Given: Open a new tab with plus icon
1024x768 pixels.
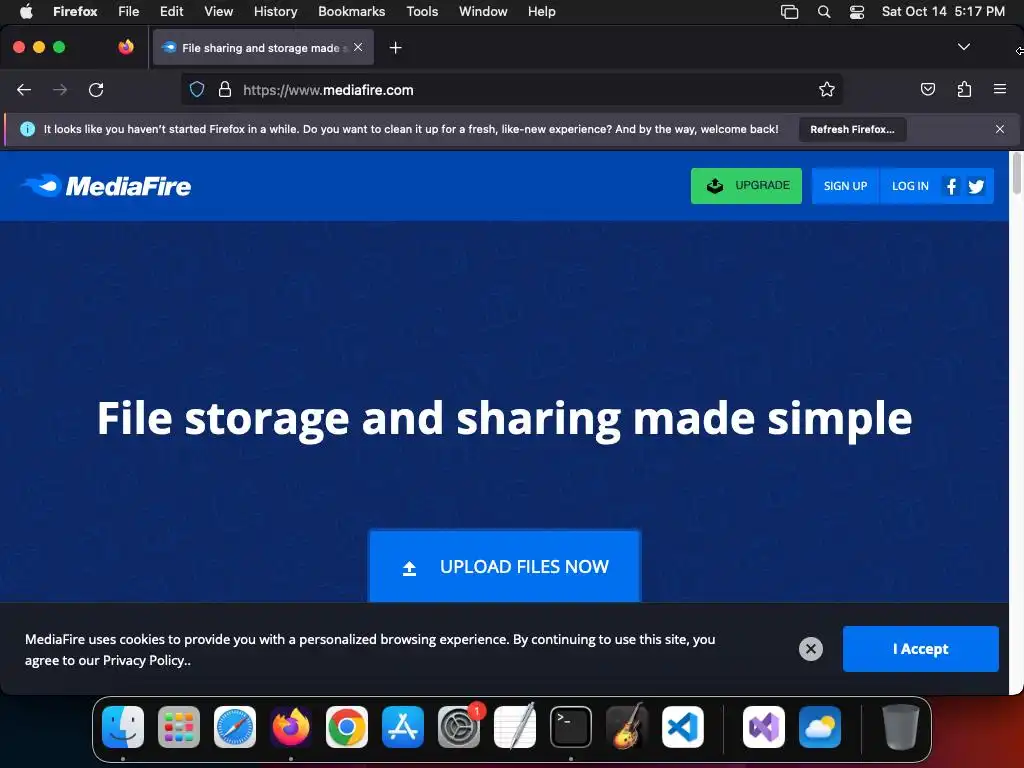Looking at the screenshot, I should (x=395, y=48).
